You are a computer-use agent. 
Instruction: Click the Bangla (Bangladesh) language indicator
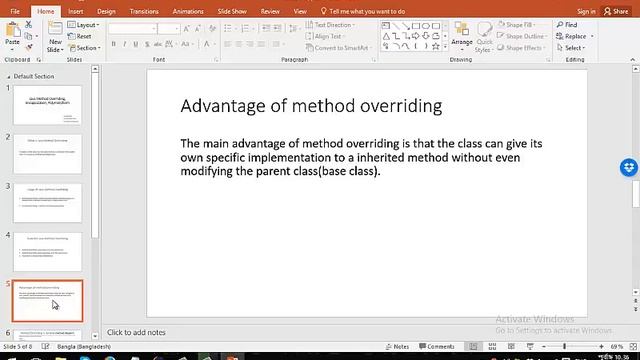coord(84,347)
